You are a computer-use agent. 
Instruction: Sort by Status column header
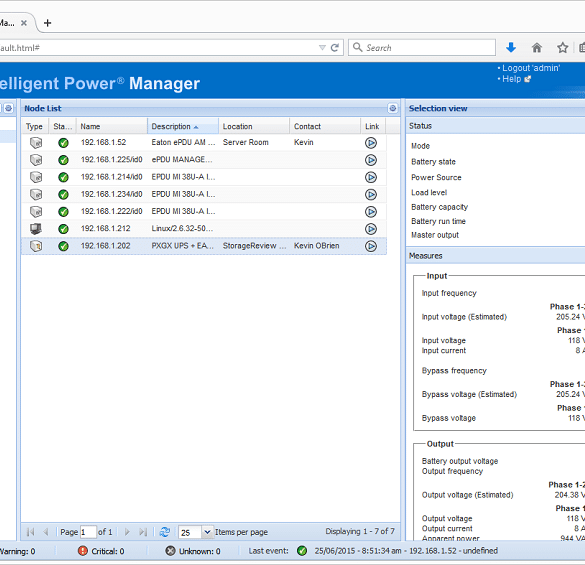(63, 126)
